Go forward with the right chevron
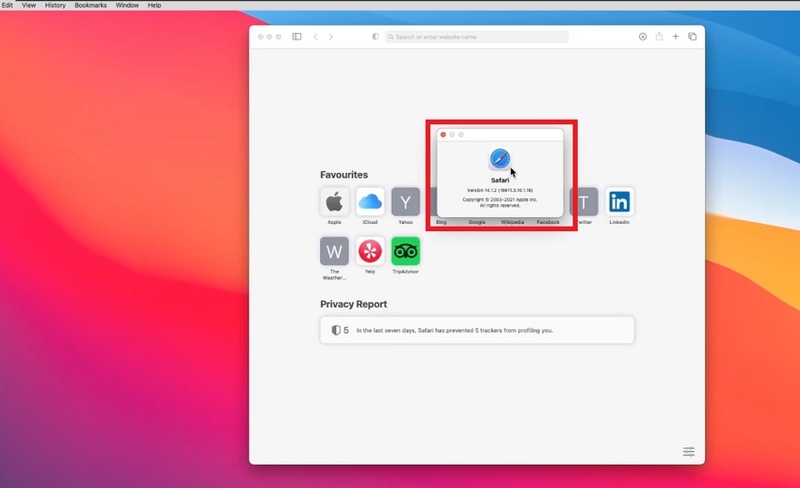Image resolution: width=800 pixels, height=488 pixels. [331, 37]
